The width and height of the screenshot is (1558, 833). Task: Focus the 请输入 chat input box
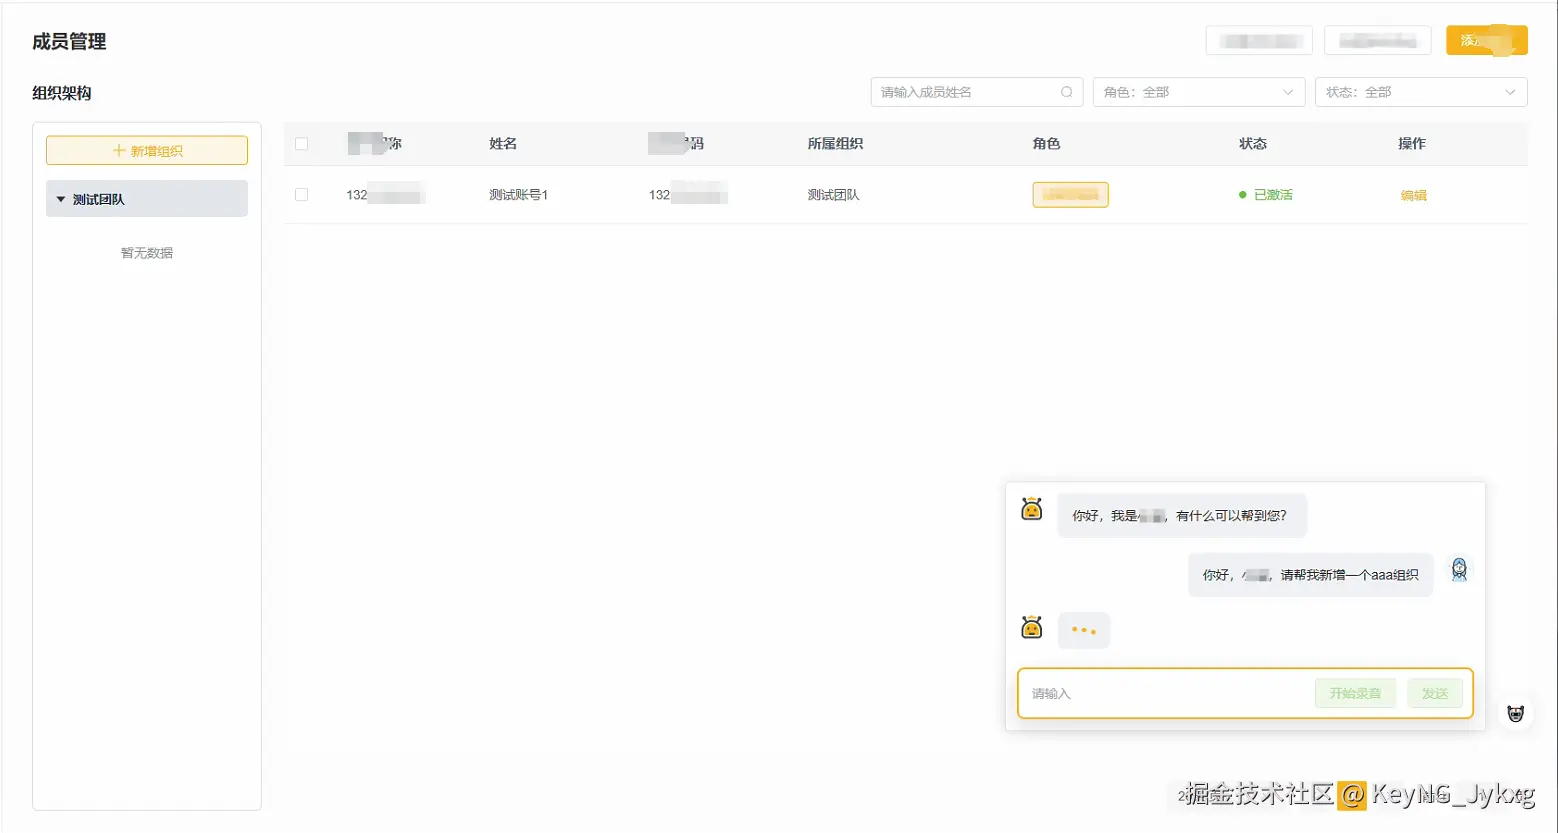pos(1165,693)
